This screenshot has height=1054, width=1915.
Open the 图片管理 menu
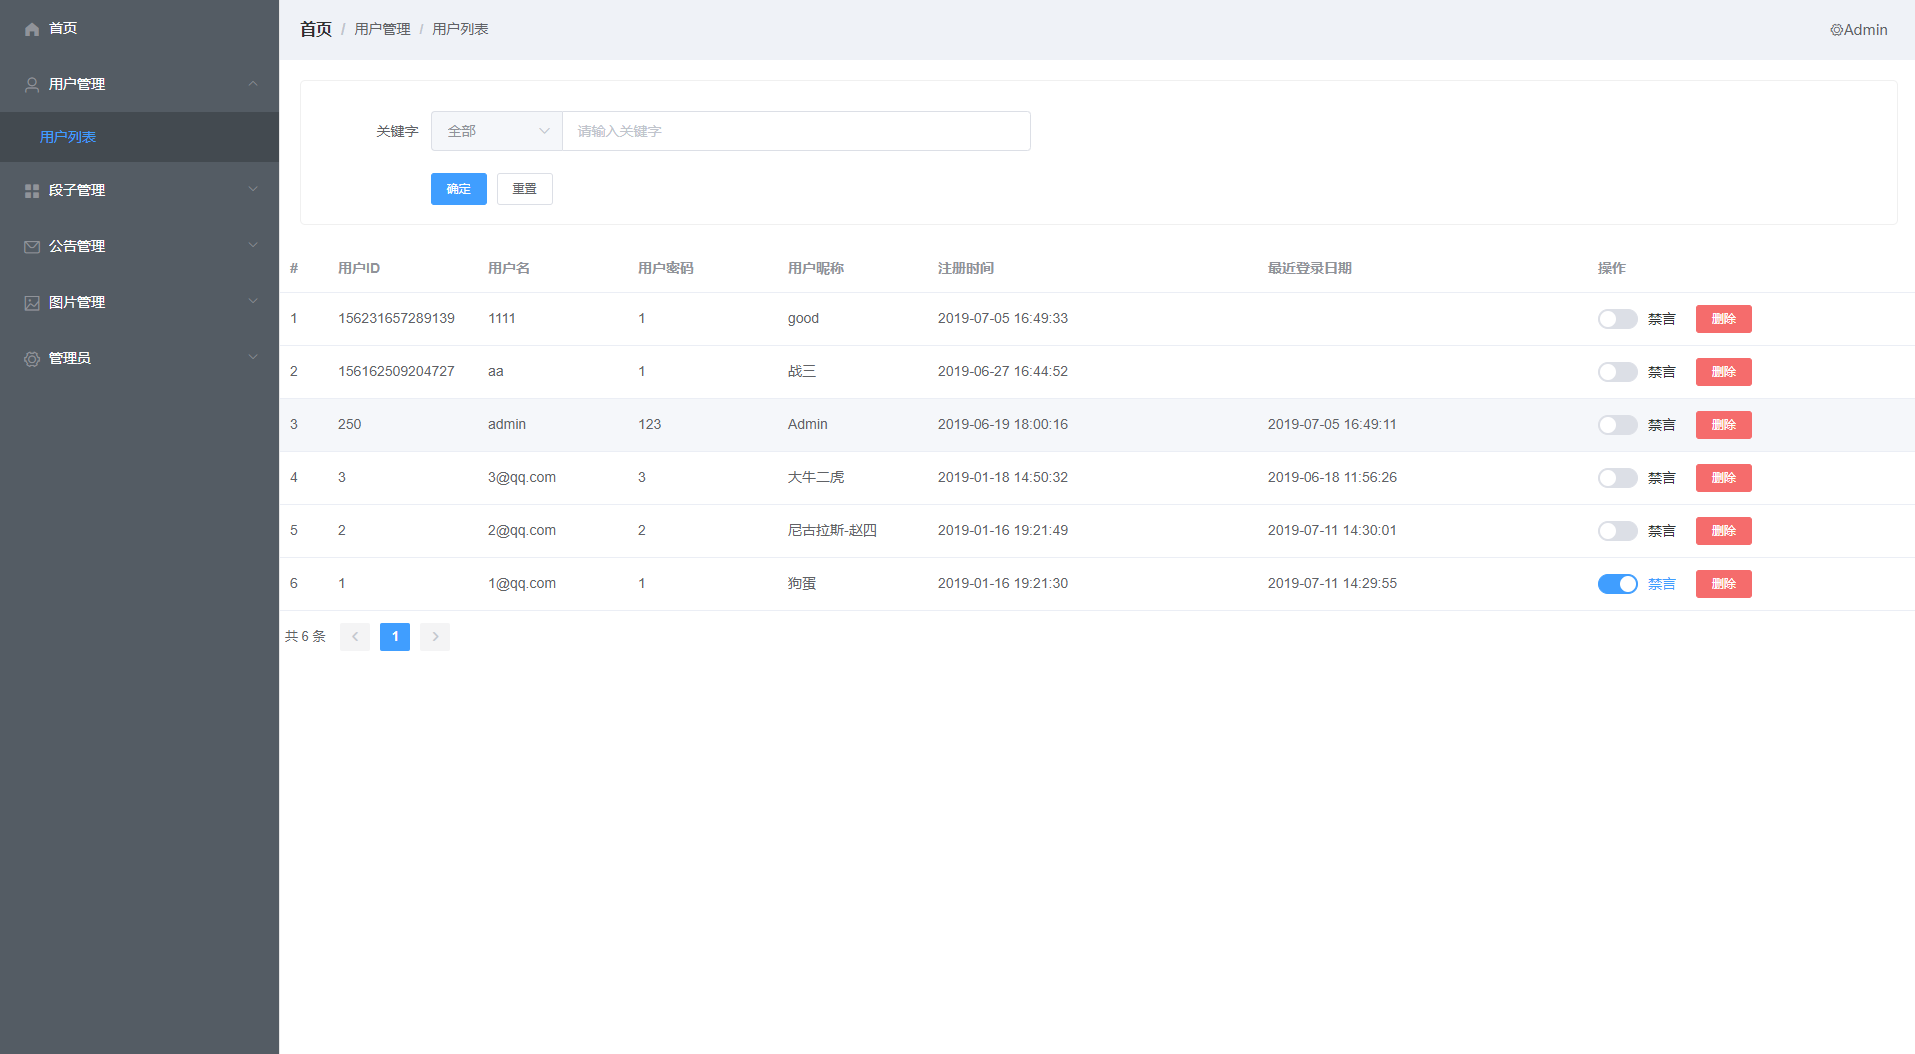click(x=139, y=302)
